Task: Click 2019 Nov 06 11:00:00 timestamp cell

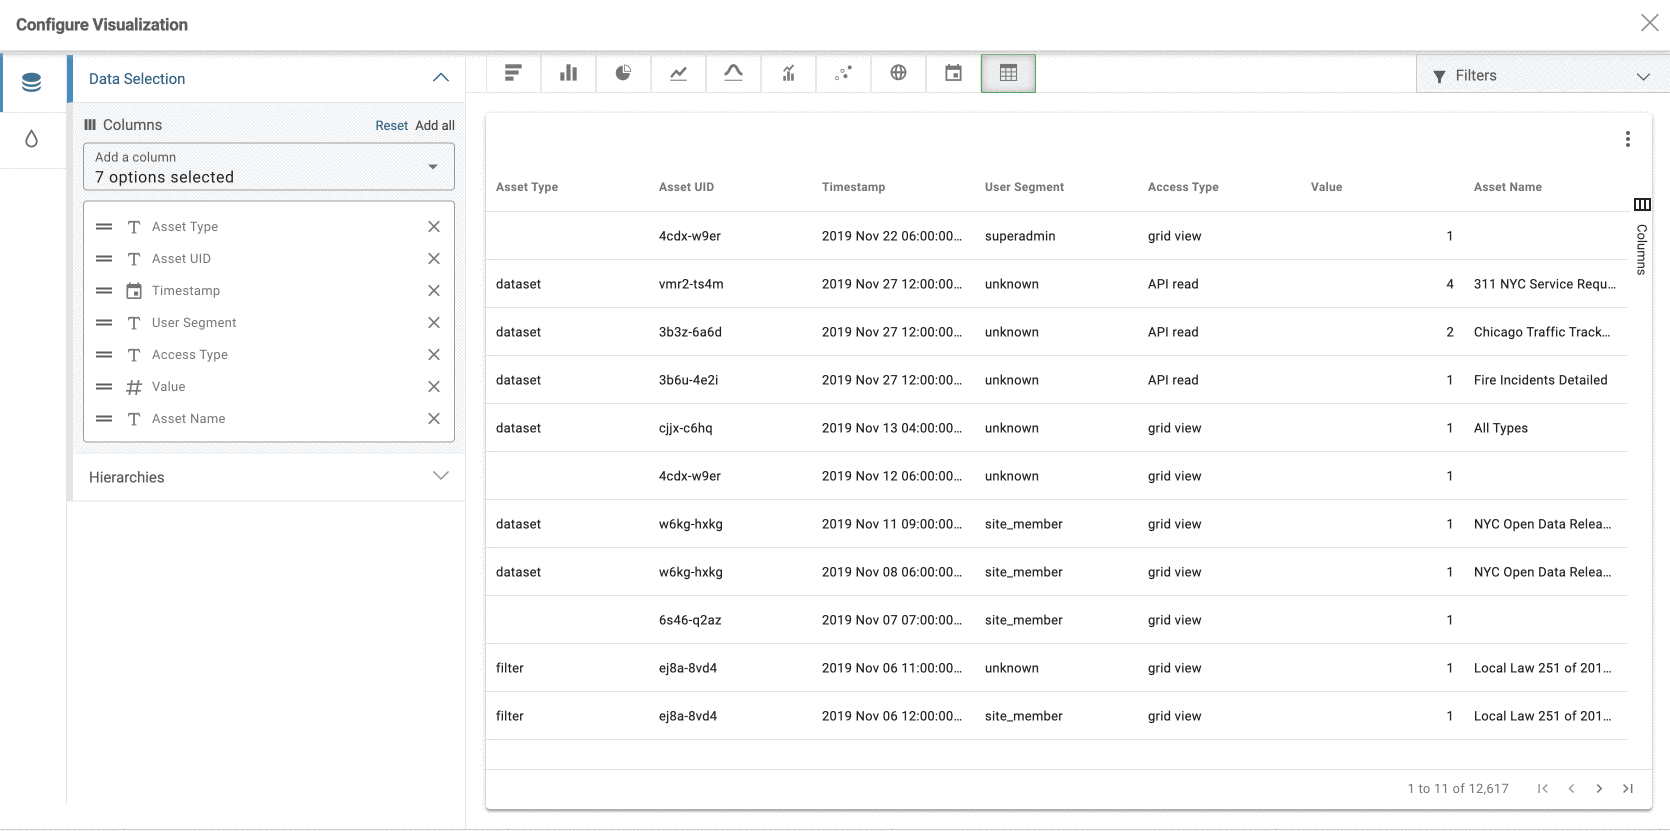Action: [892, 668]
